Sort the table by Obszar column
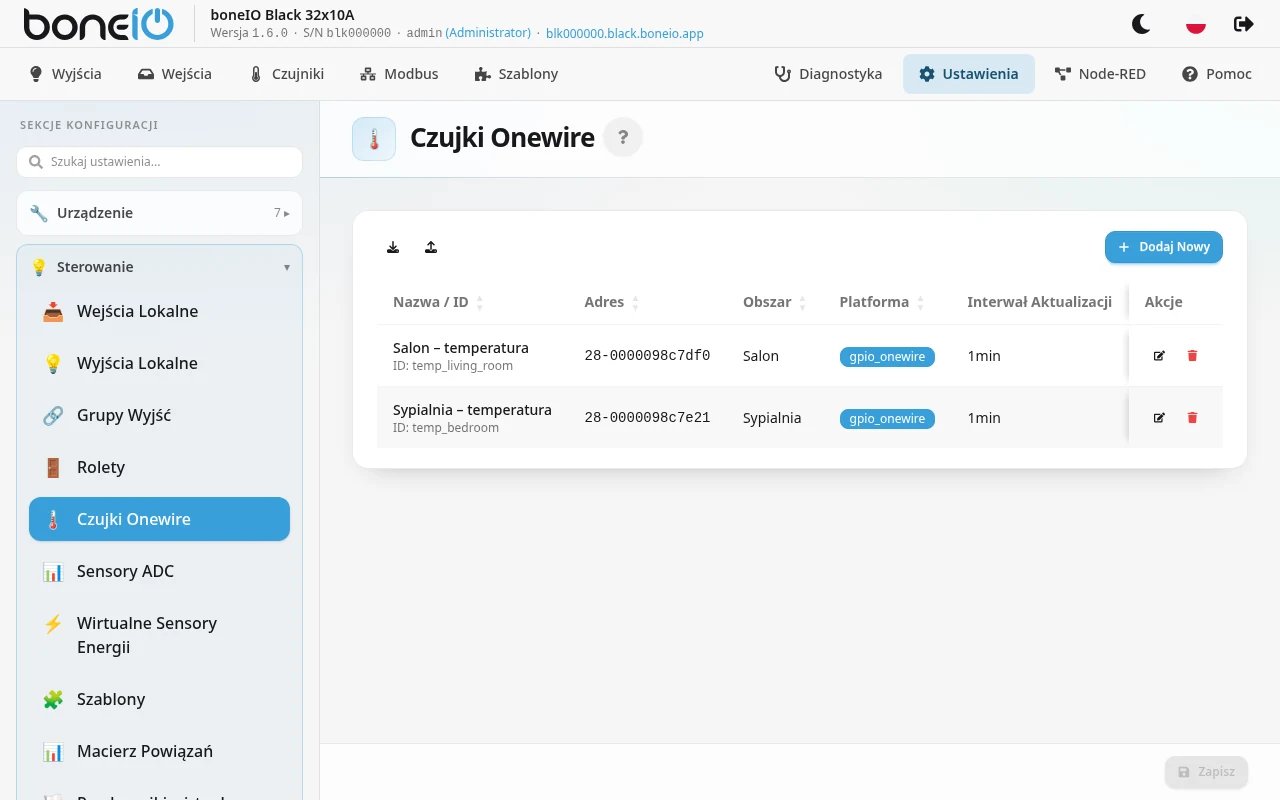 802,302
